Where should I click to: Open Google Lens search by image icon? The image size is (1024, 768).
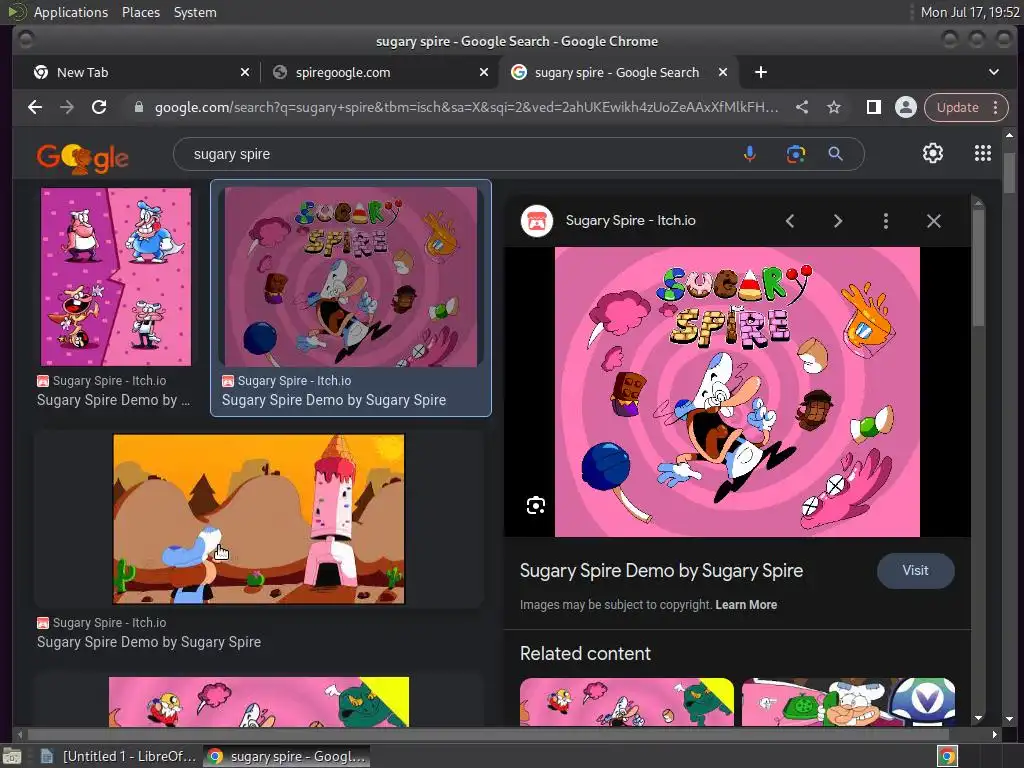click(795, 154)
